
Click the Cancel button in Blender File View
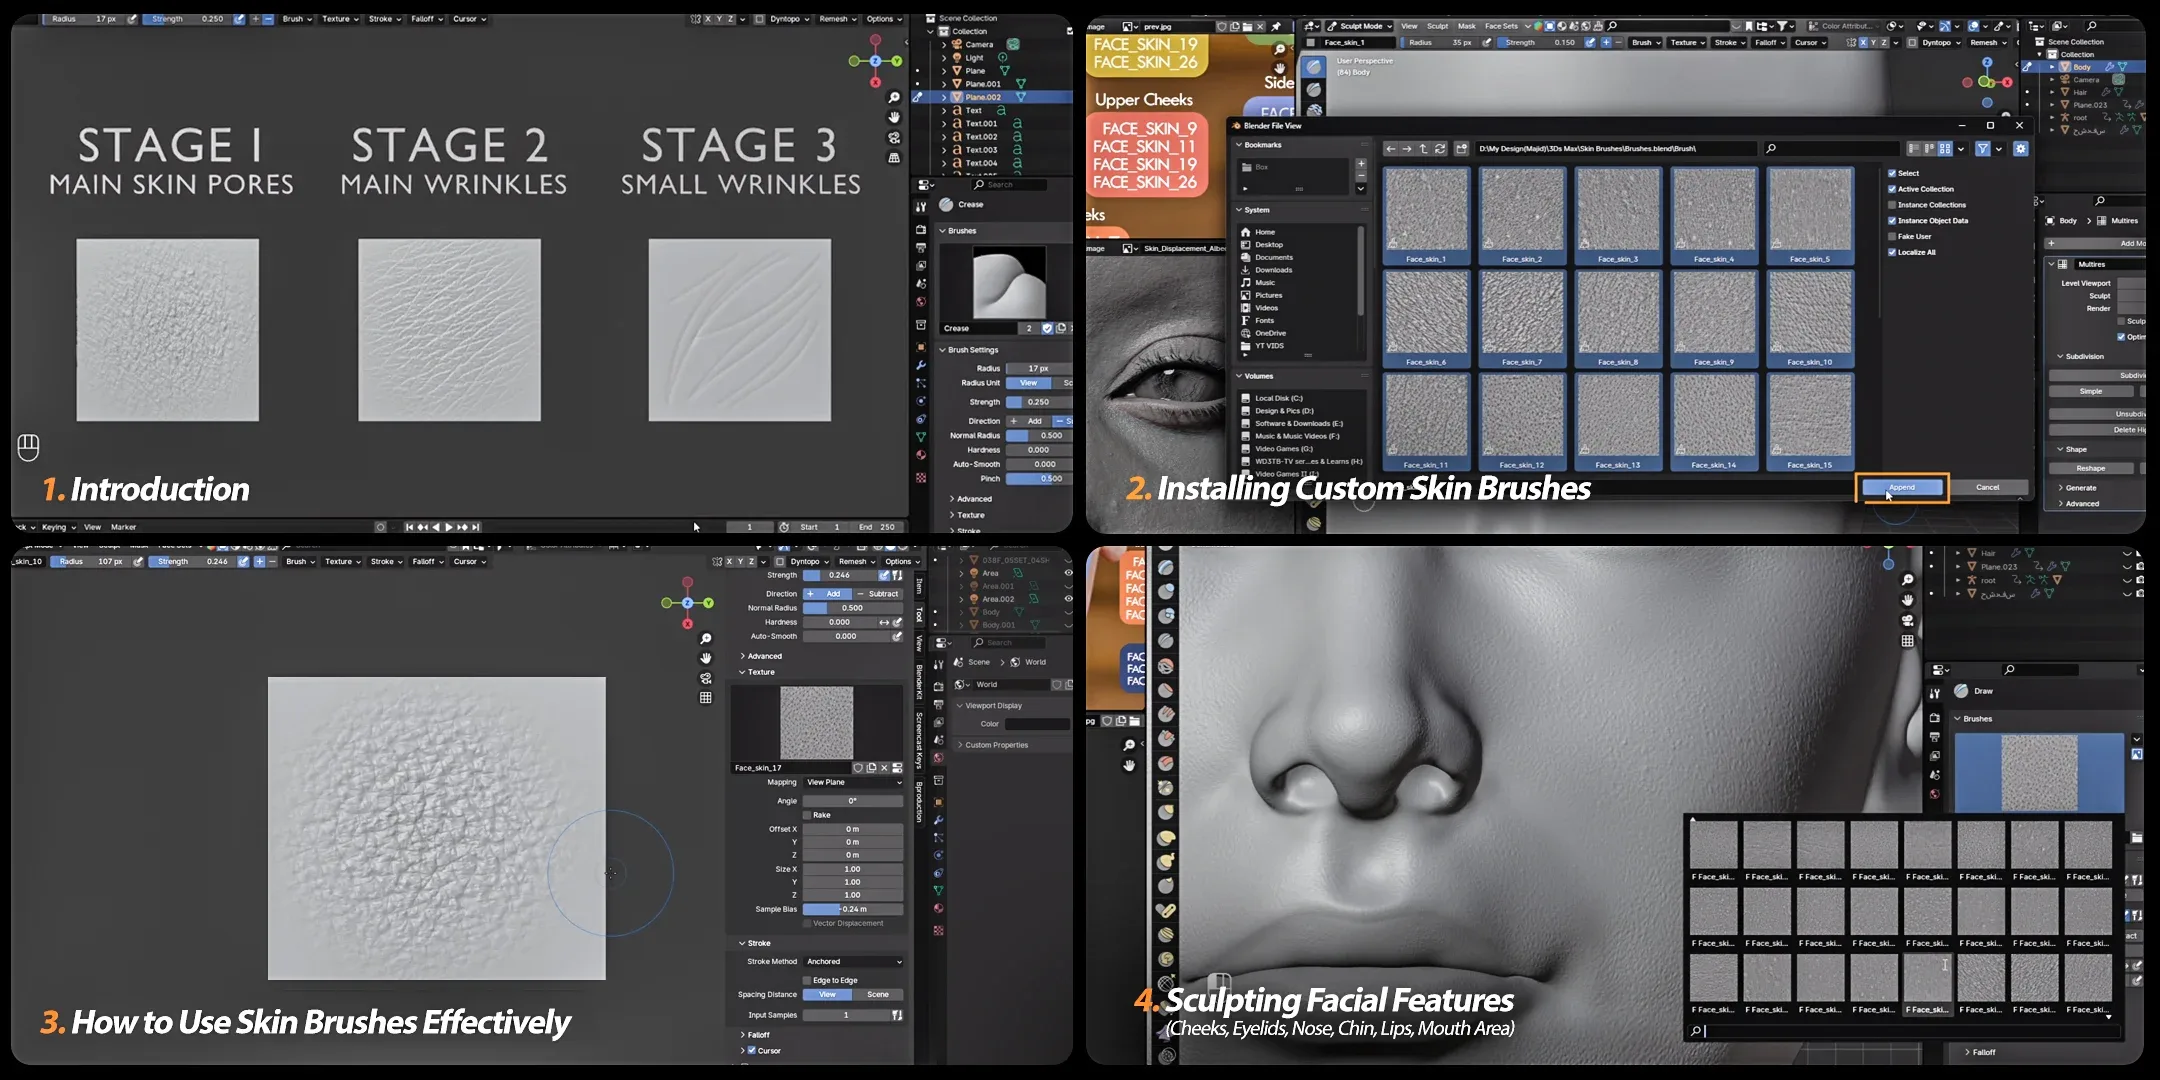[x=1988, y=488]
